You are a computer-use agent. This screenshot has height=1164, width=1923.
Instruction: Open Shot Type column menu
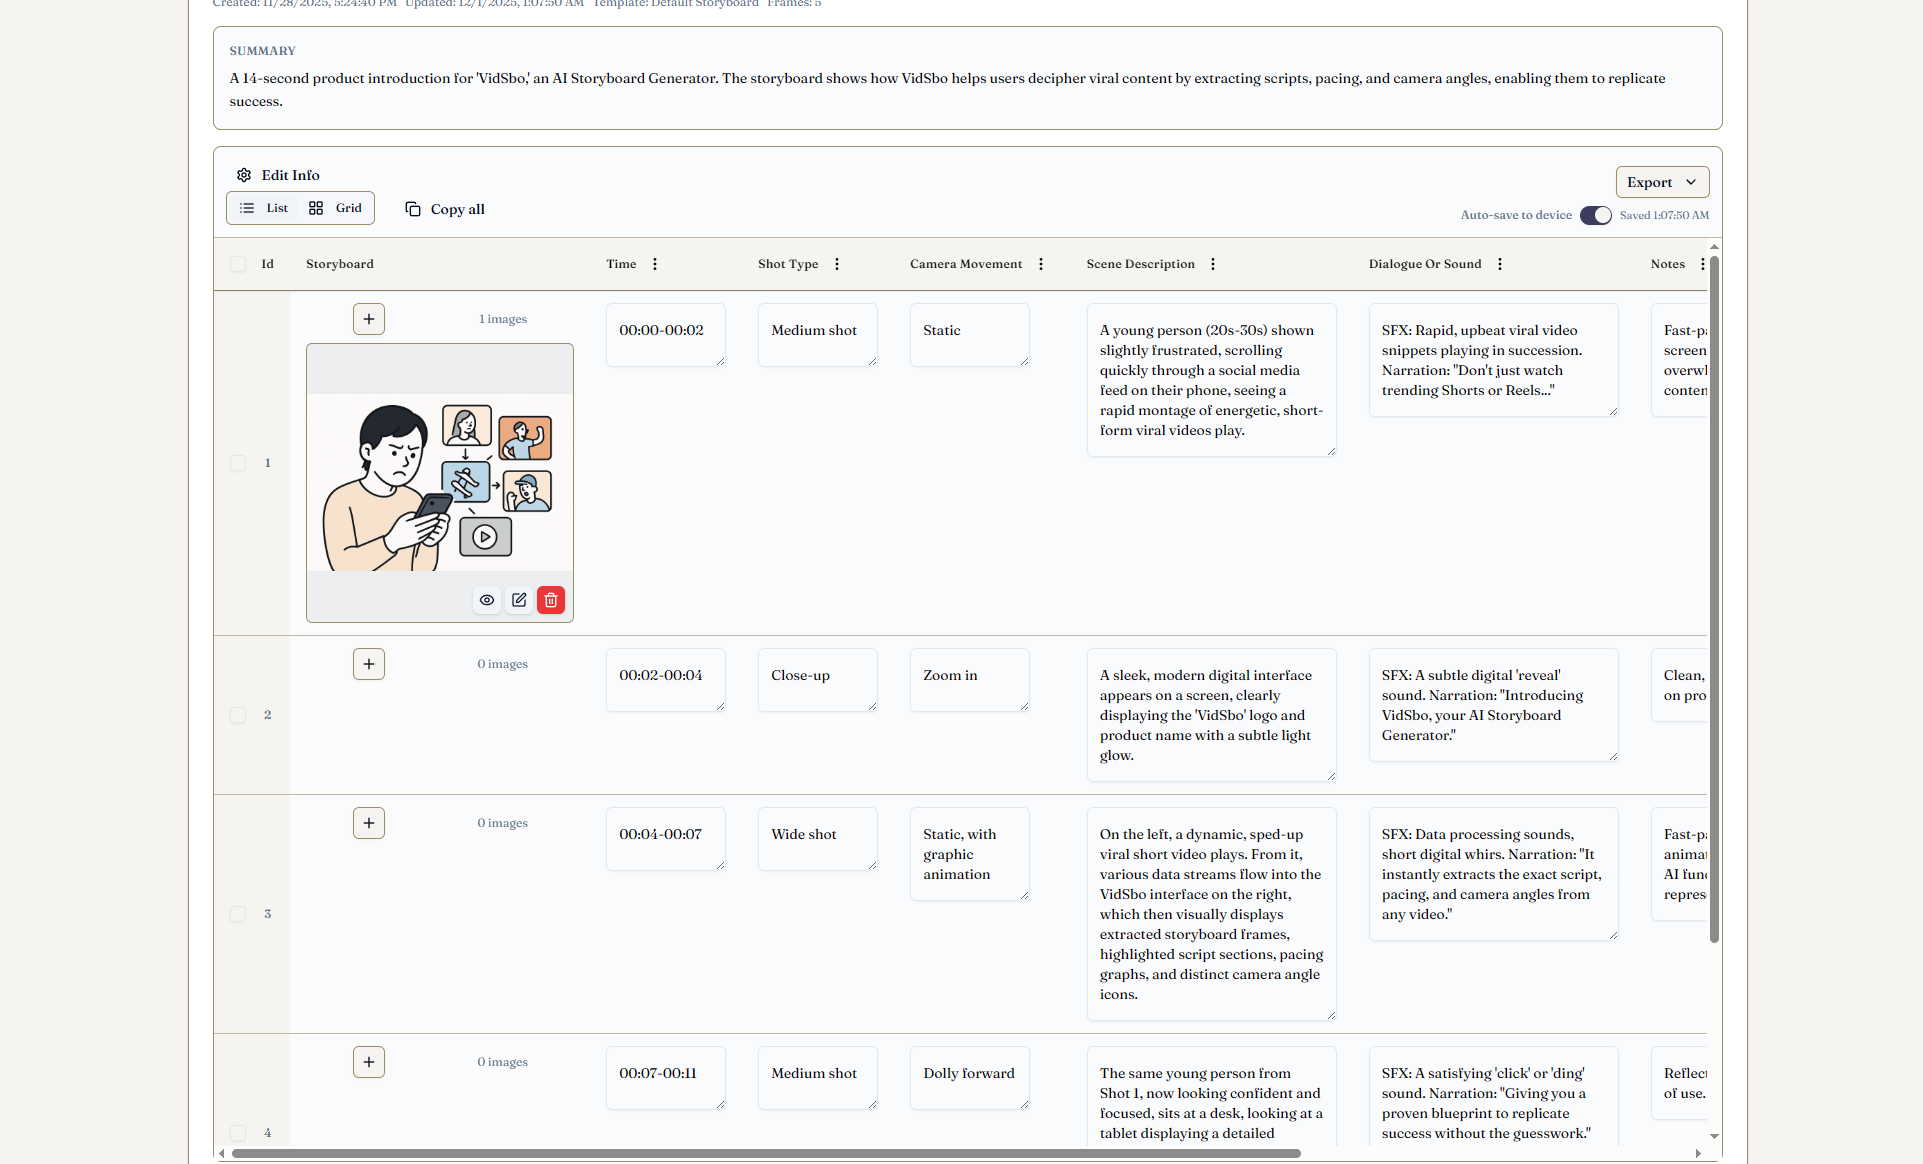(x=837, y=264)
